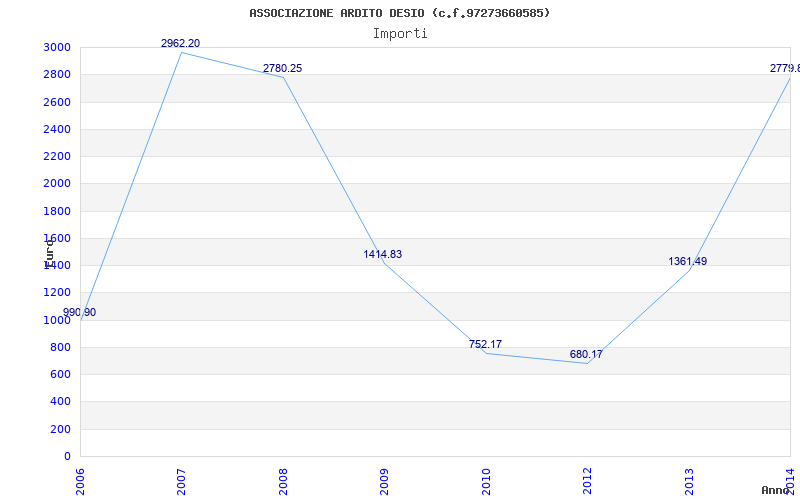800x500 pixels.
Task: Click the 0 y-axis value
Action: (67, 457)
